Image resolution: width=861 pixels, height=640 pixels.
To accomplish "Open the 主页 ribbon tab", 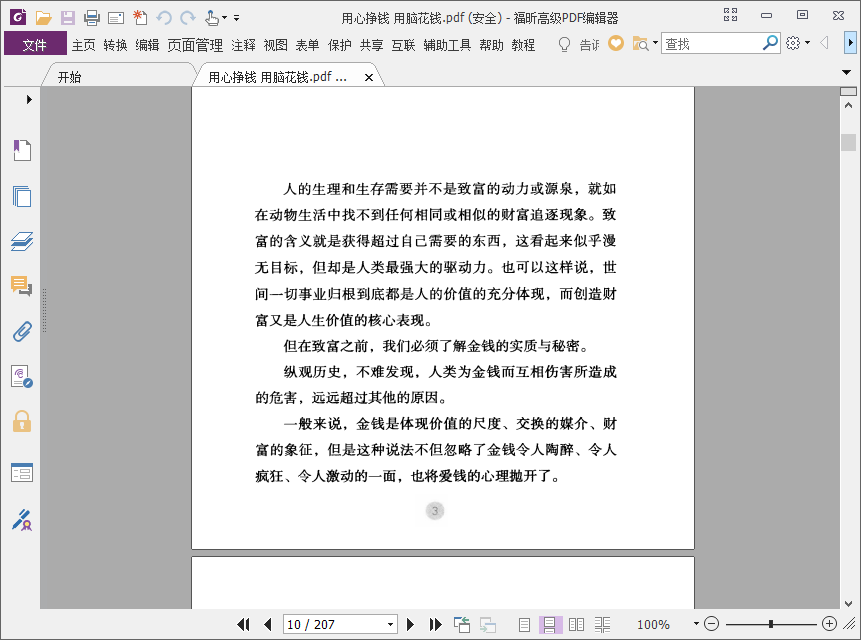I will (83, 45).
